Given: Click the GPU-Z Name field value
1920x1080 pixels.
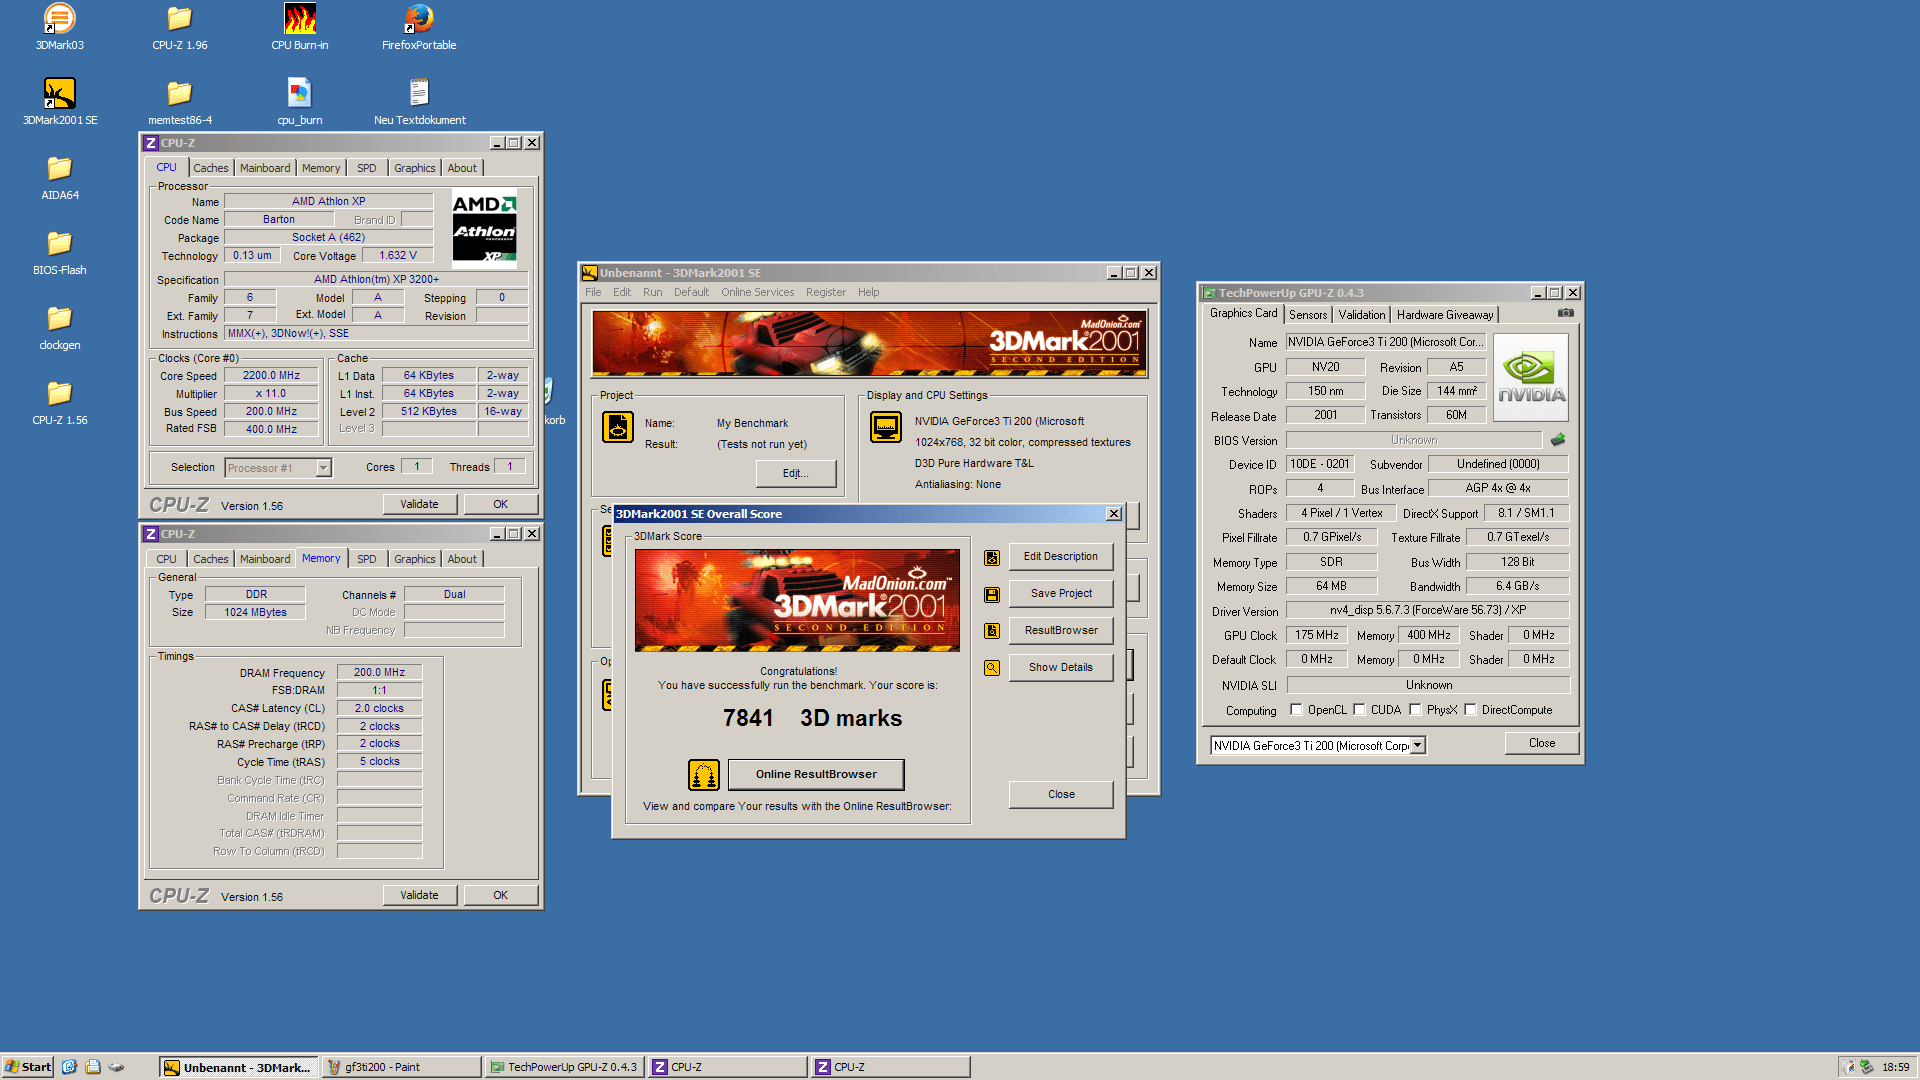Looking at the screenshot, I should coord(1386,342).
